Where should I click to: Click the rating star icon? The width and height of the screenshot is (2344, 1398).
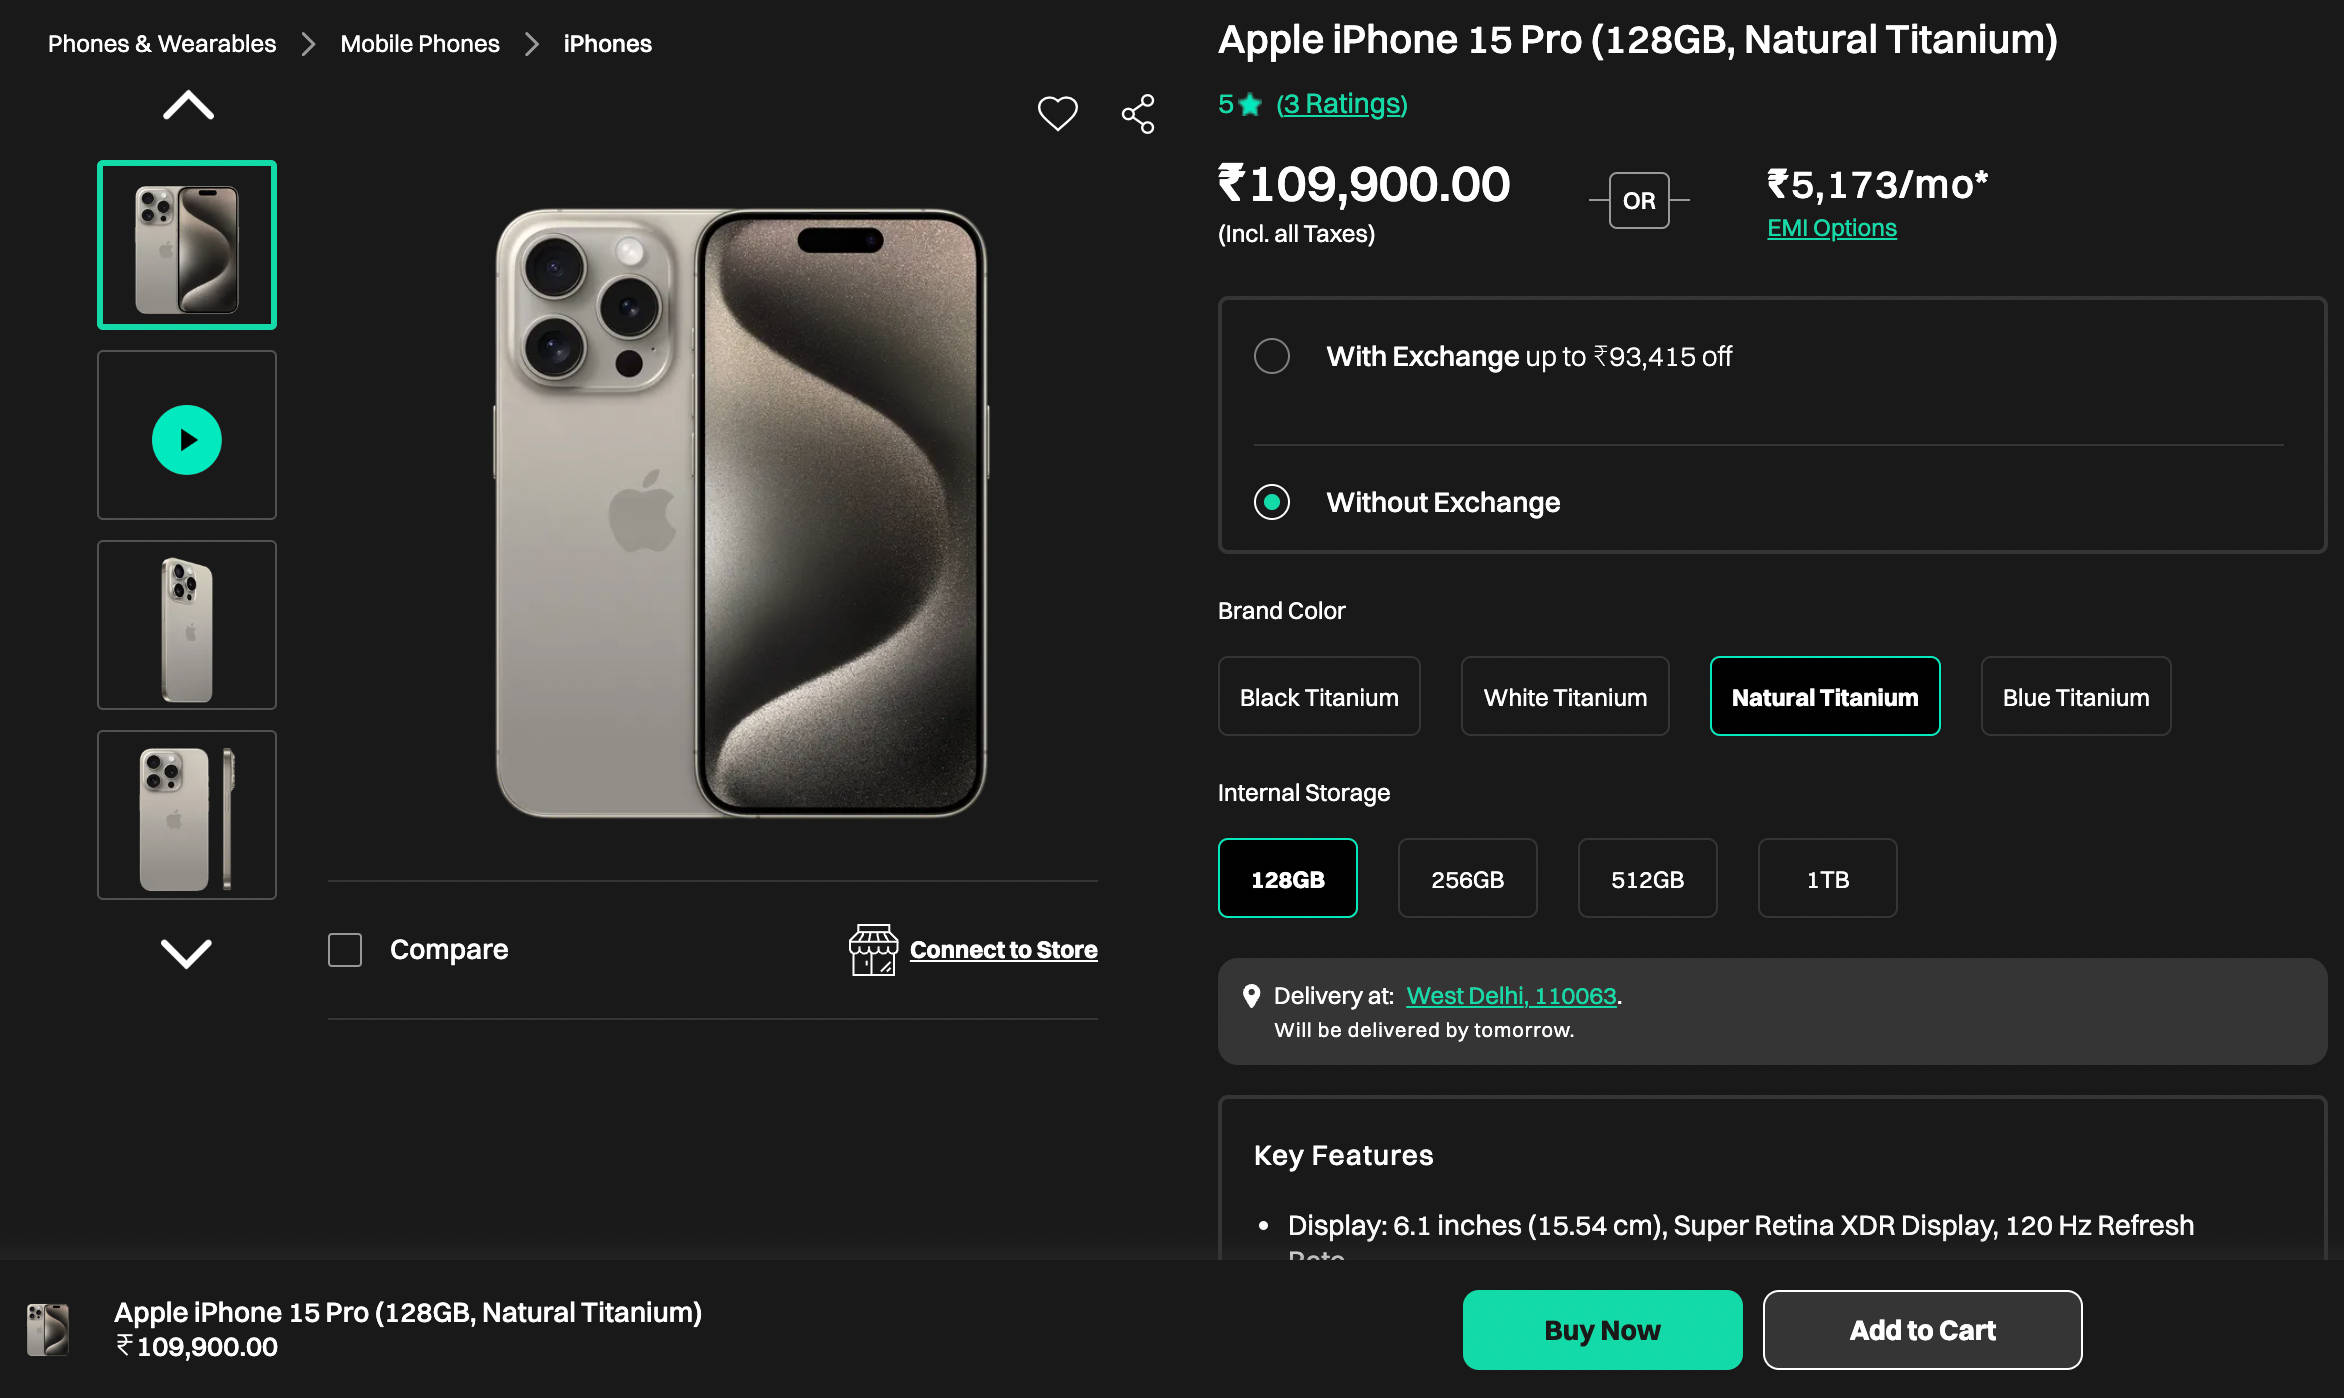pos(1250,104)
